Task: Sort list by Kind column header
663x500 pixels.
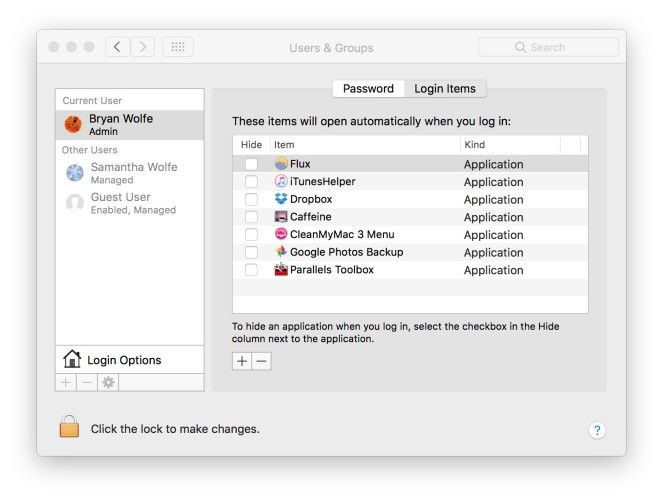Action: click(510, 145)
